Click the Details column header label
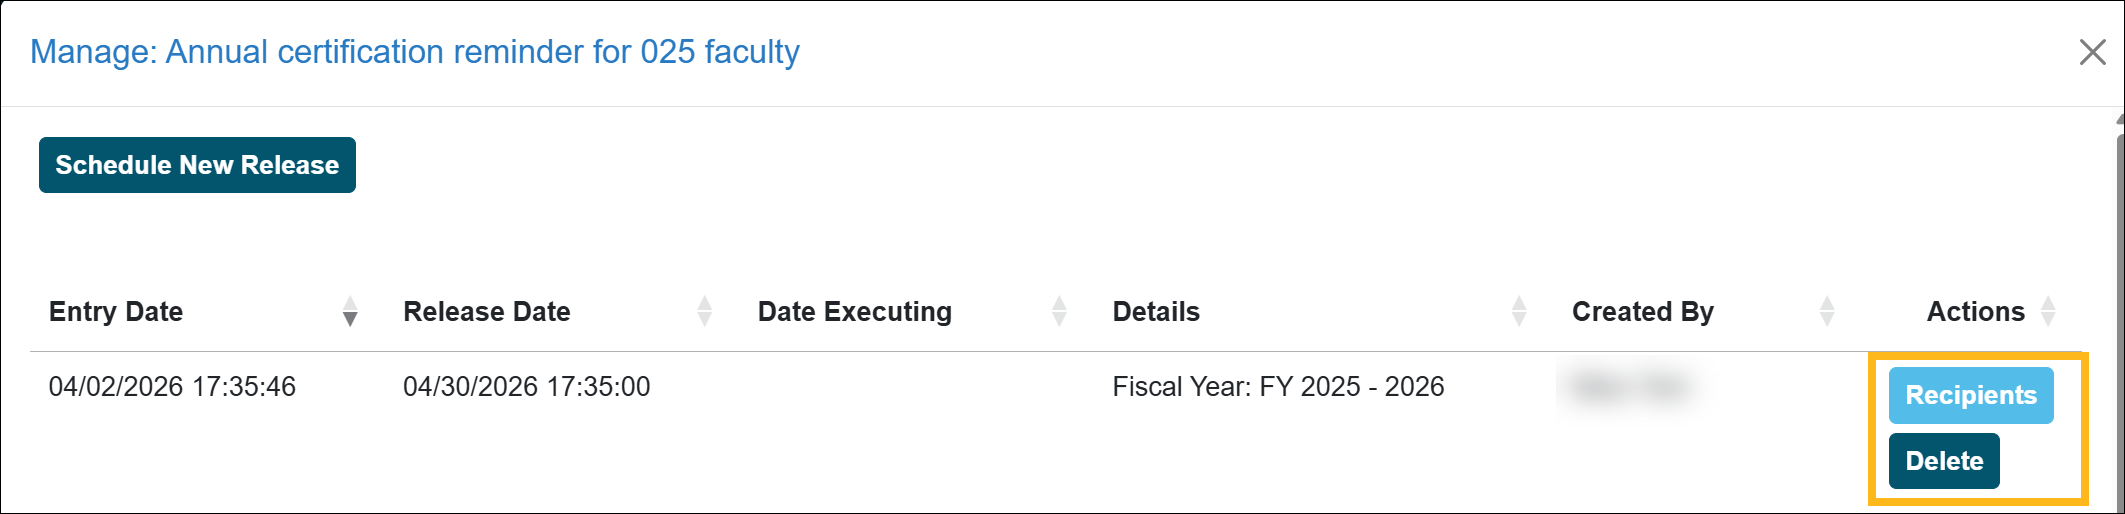Viewport: 2125px width, 514px height. click(1156, 312)
